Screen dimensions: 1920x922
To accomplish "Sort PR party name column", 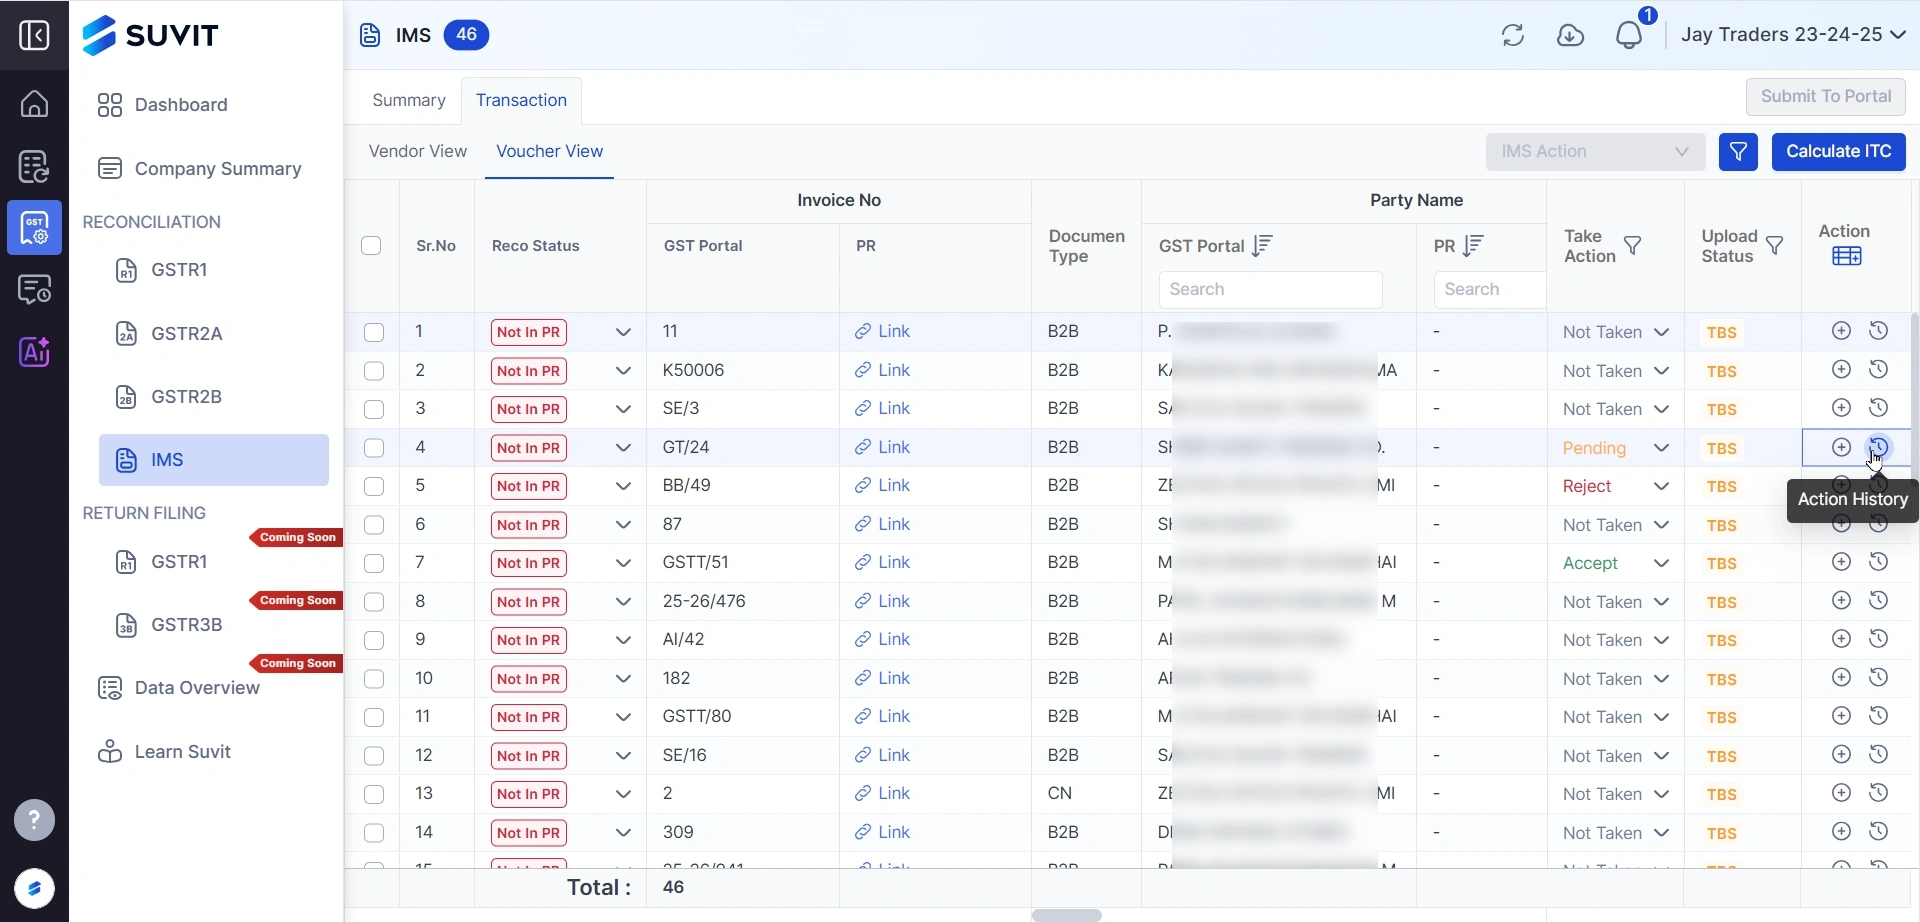I will click(x=1473, y=246).
